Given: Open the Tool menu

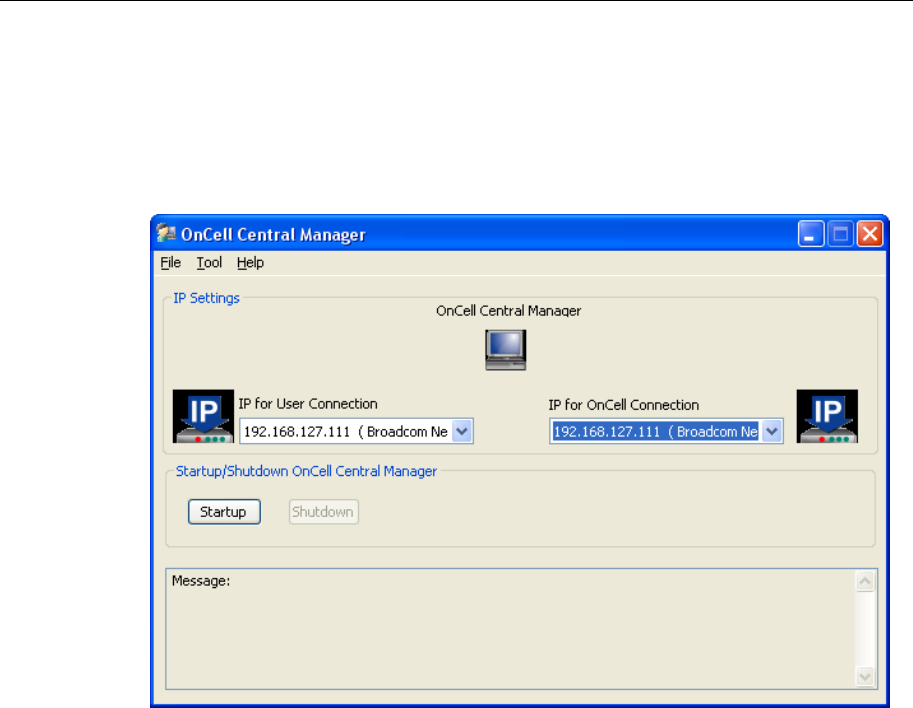Looking at the screenshot, I should (209, 263).
